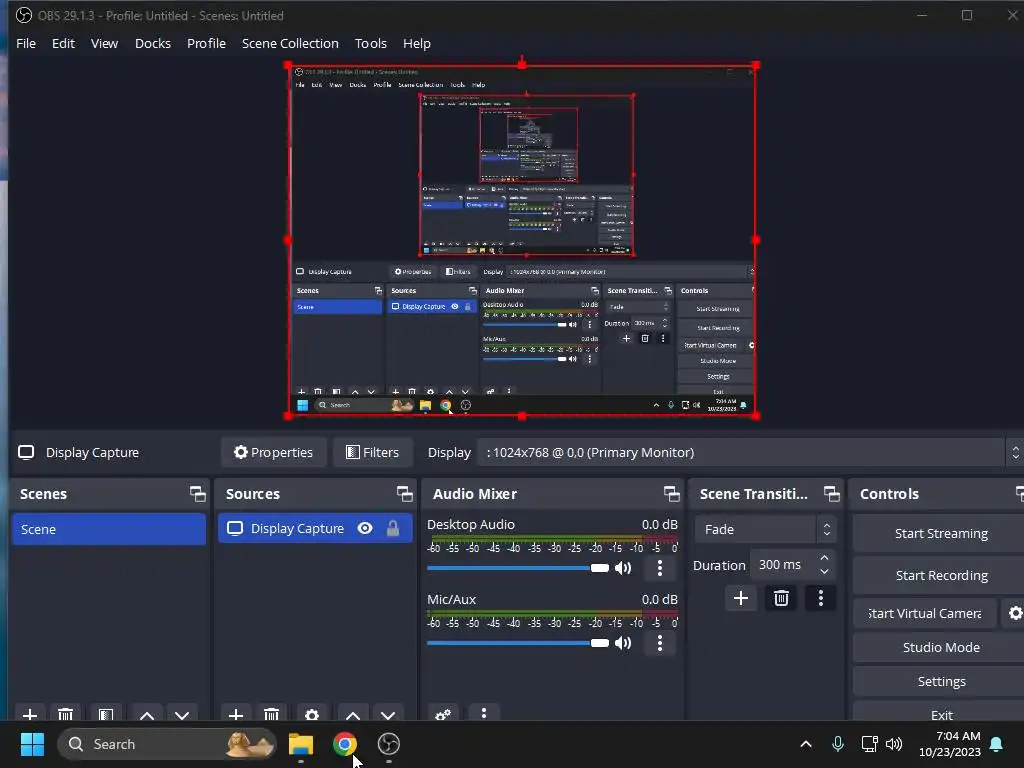Move scene up arrow
This screenshot has height=768, width=1024.
(147, 714)
